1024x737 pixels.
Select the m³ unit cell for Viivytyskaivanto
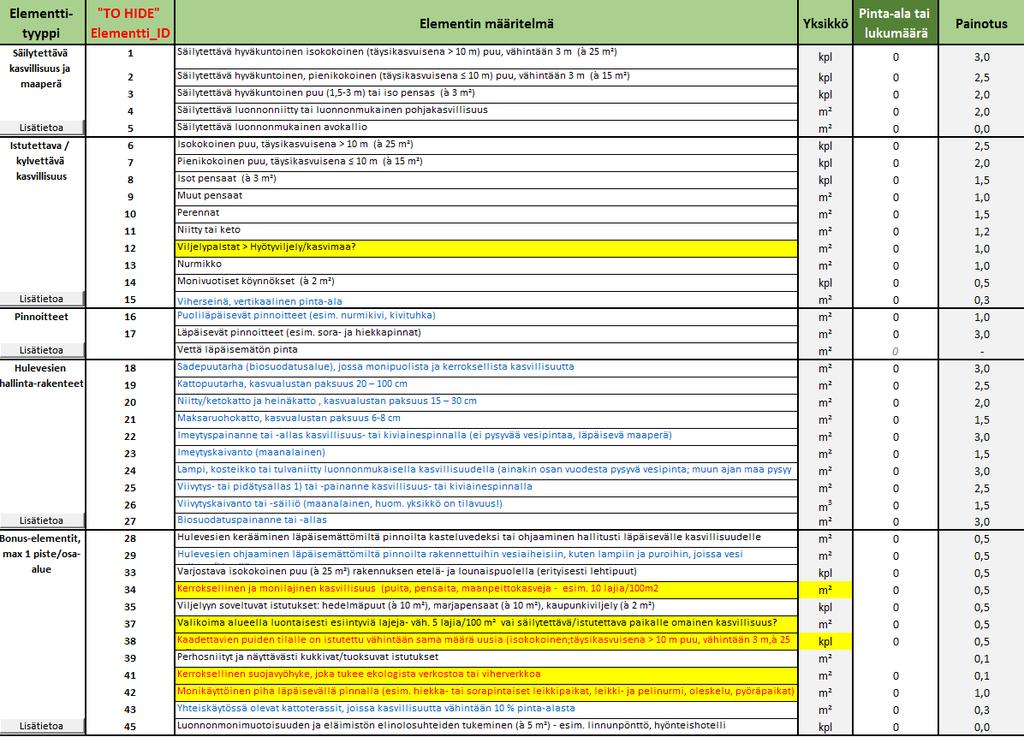825,505
